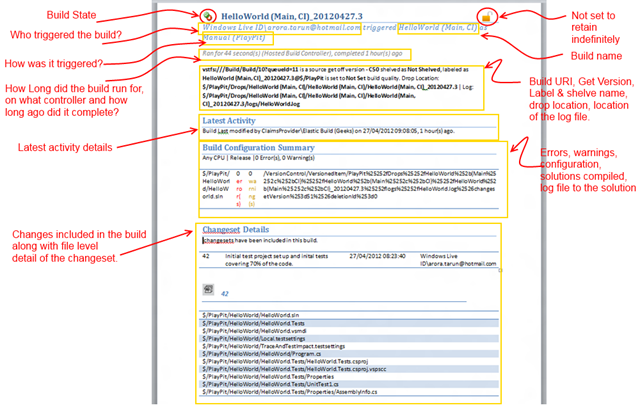Click the unlocked padlock retention icon
The width and height of the screenshot is (640, 405).
click(x=487, y=17)
